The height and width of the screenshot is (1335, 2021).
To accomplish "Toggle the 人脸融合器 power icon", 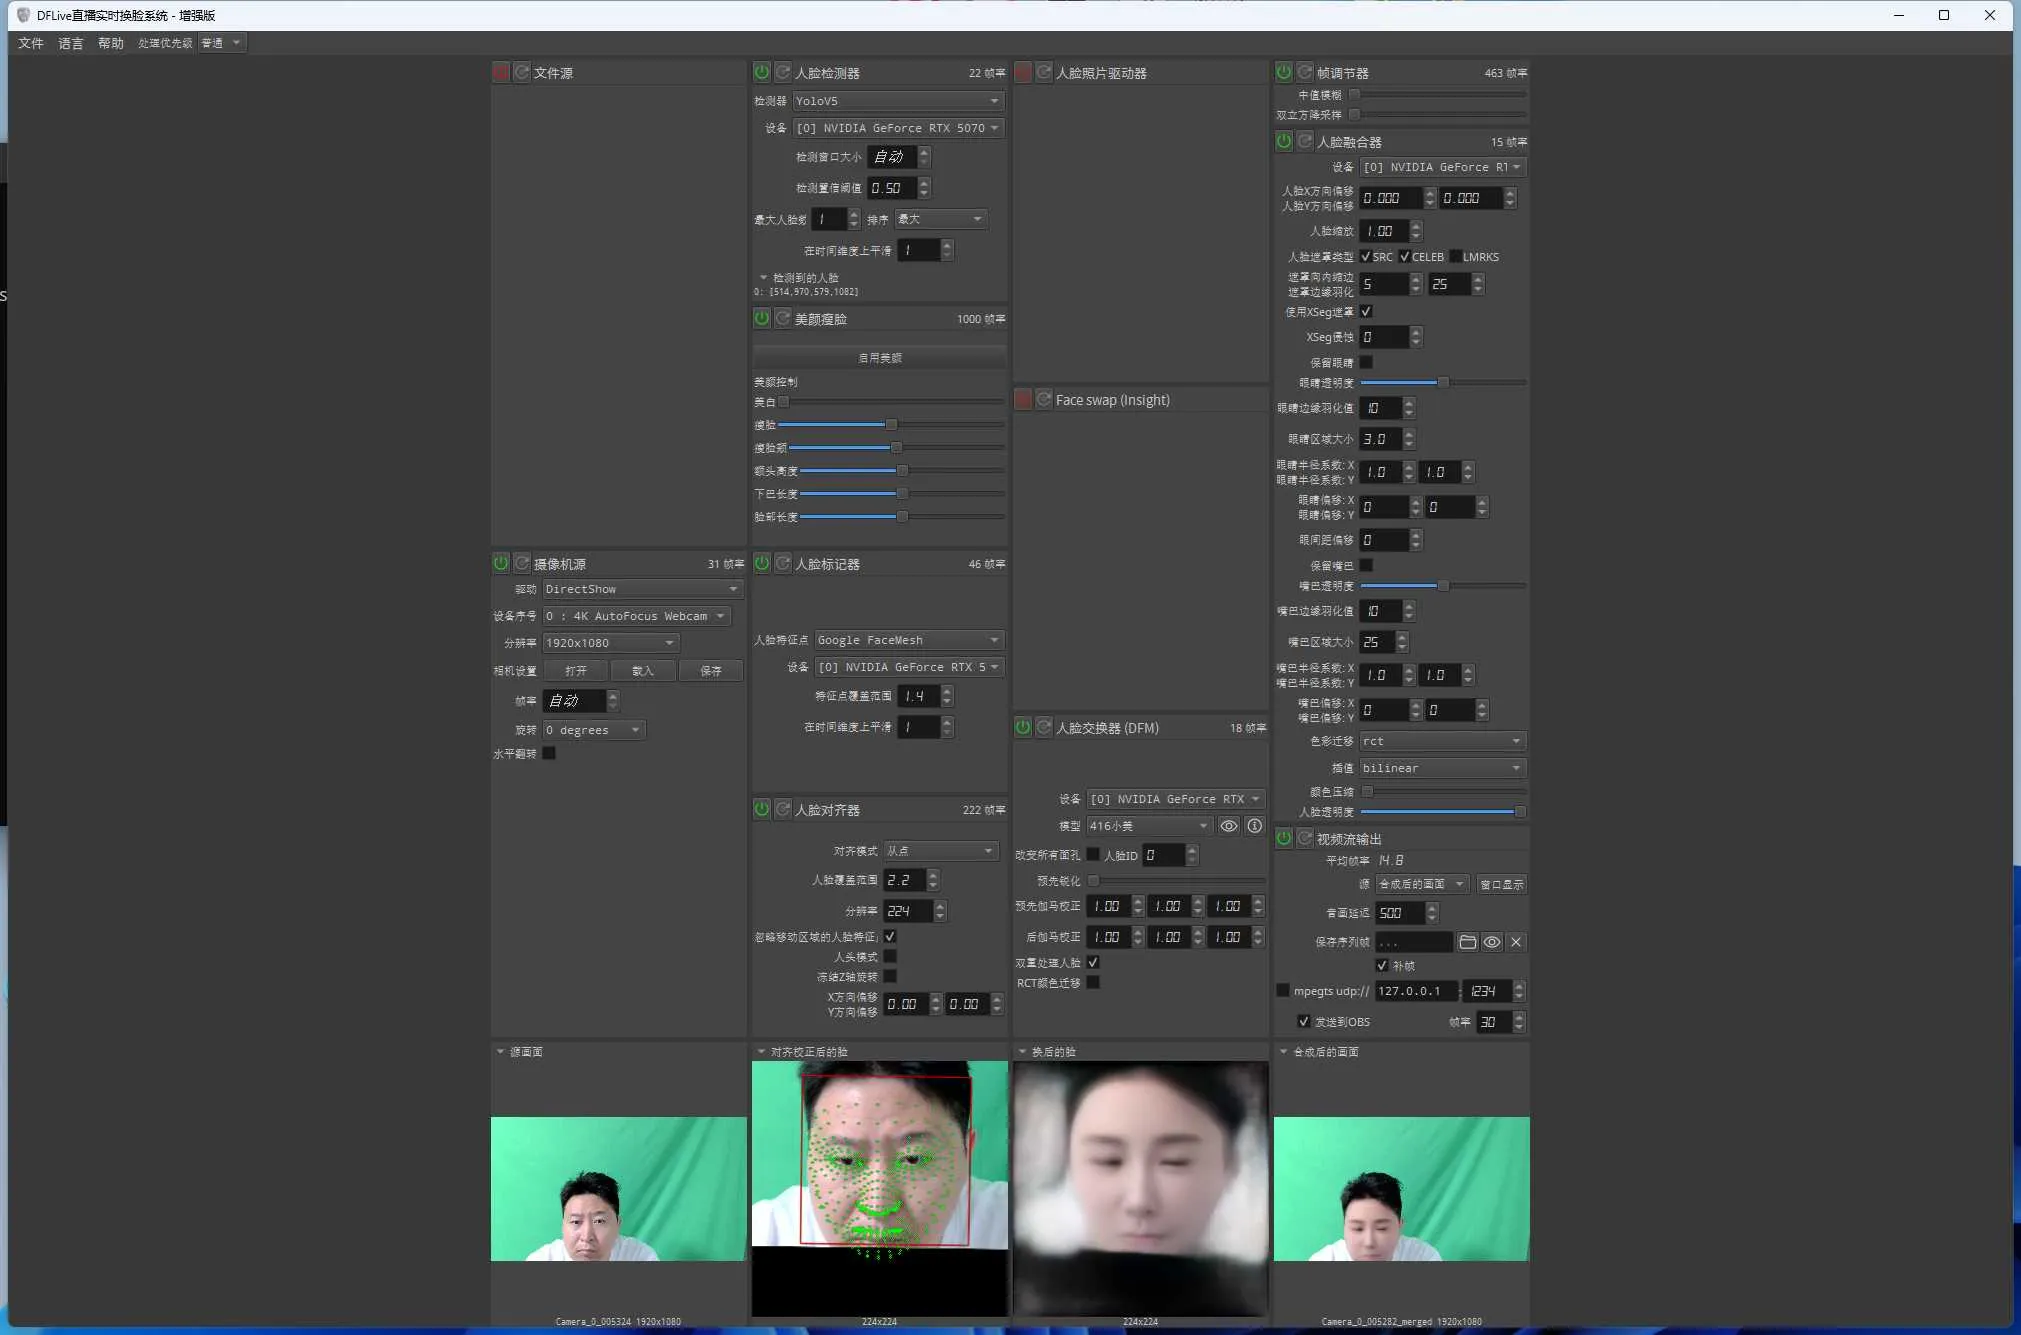I will 1284,141.
